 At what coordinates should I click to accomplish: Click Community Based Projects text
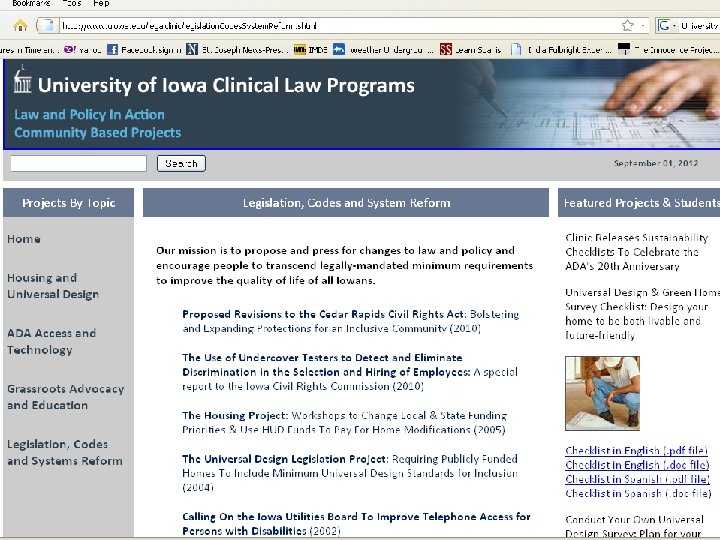pyautogui.click(x=97, y=132)
